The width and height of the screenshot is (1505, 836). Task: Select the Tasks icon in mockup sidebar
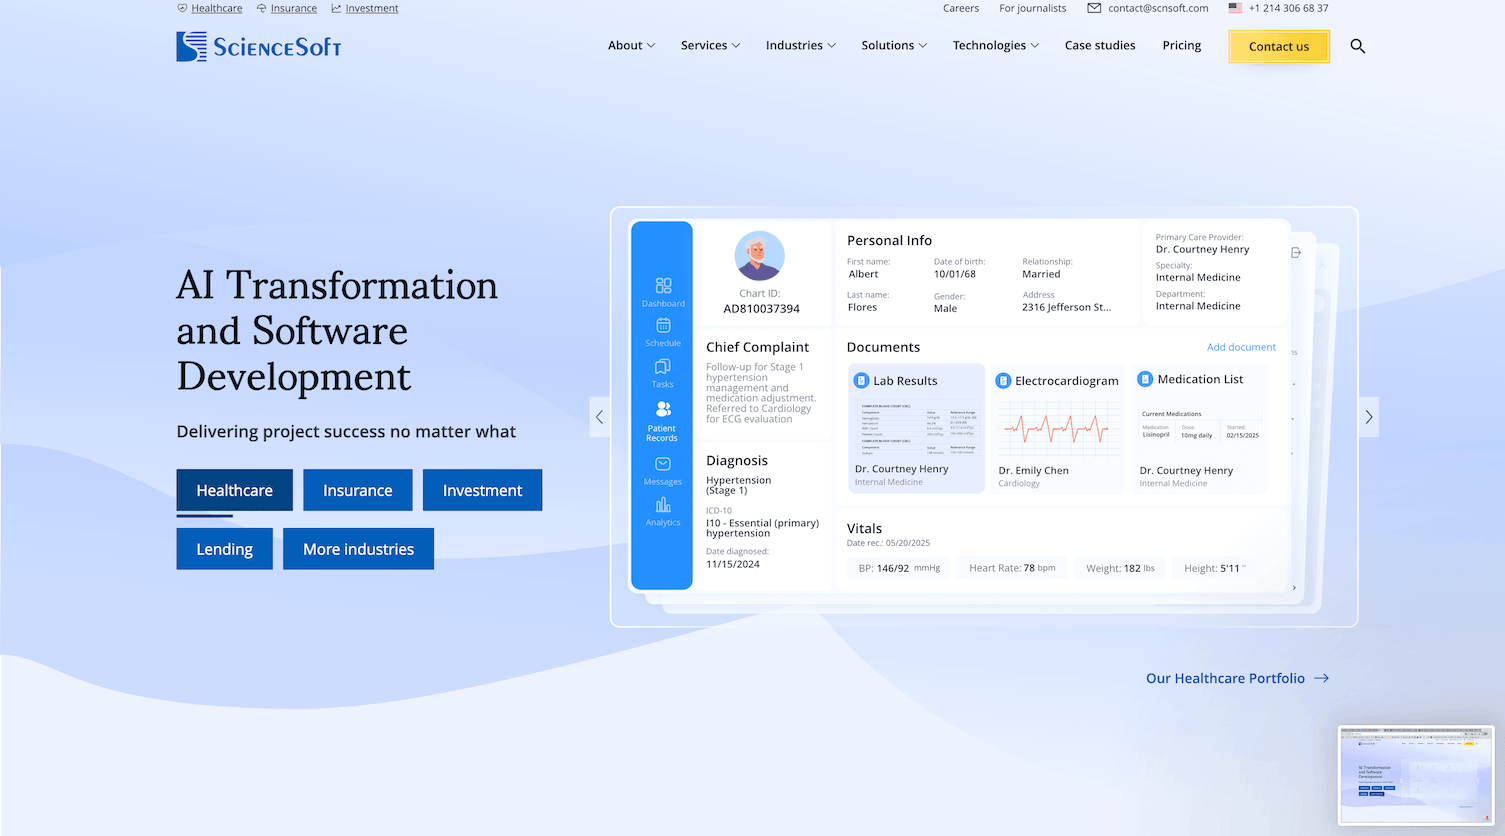662,367
